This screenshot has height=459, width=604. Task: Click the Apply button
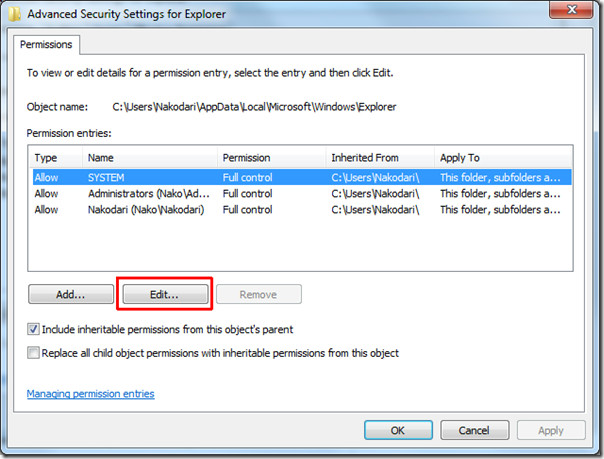(x=551, y=430)
